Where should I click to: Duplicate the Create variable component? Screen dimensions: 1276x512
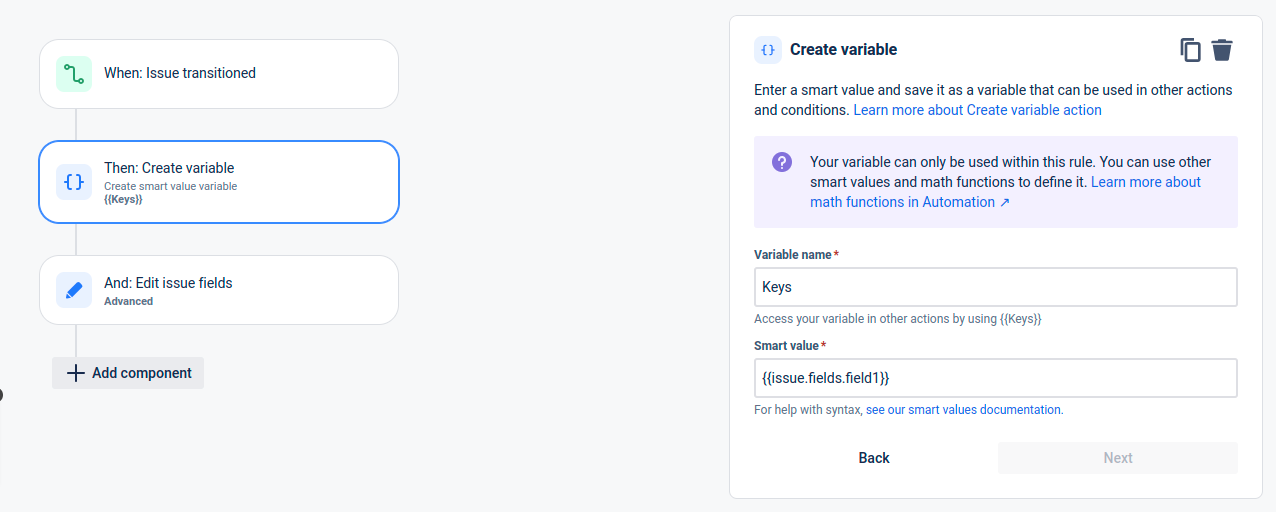pos(1190,50)
